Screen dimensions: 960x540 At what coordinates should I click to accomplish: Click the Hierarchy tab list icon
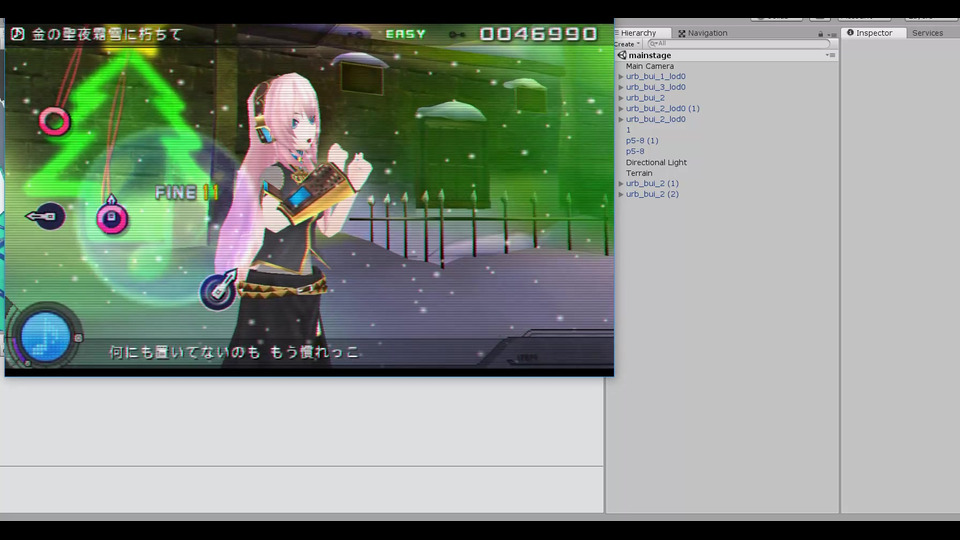[617, 33]
